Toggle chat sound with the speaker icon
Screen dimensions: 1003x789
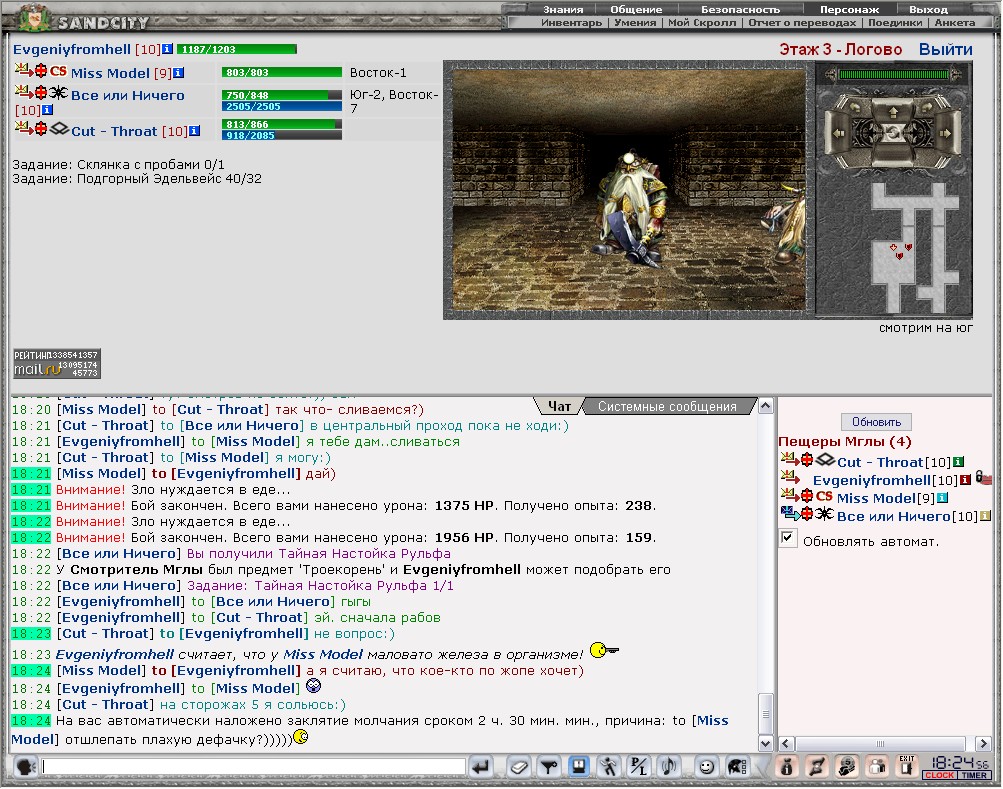(668, 767)
